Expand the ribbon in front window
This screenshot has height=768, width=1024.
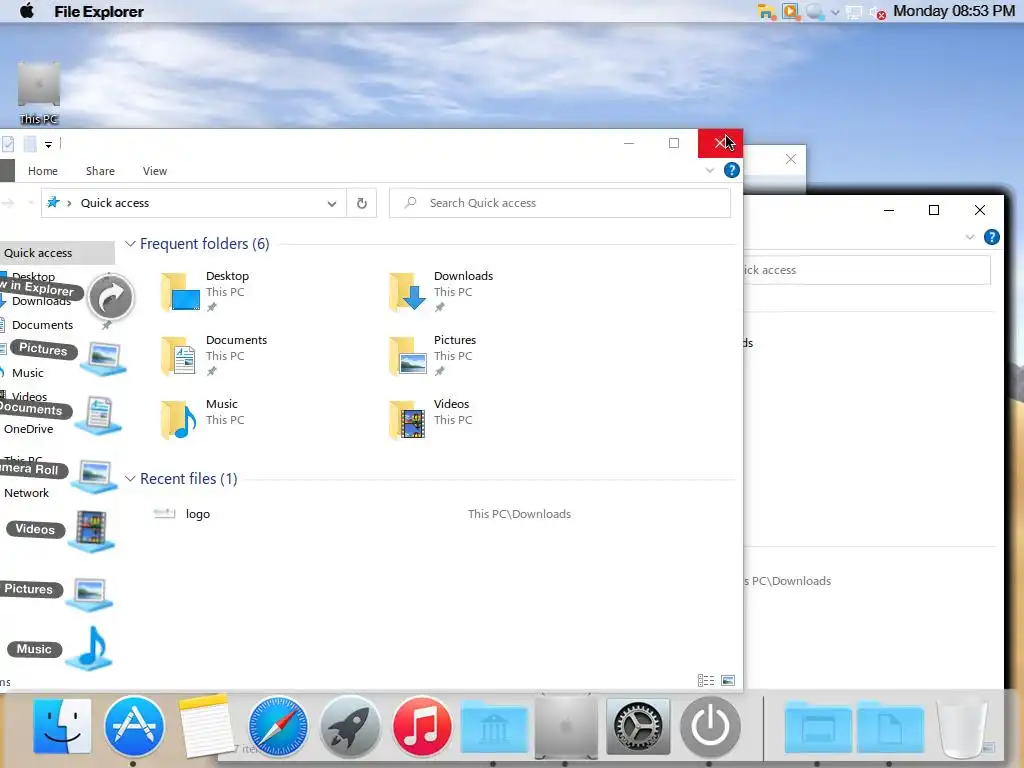click(710, 170)
